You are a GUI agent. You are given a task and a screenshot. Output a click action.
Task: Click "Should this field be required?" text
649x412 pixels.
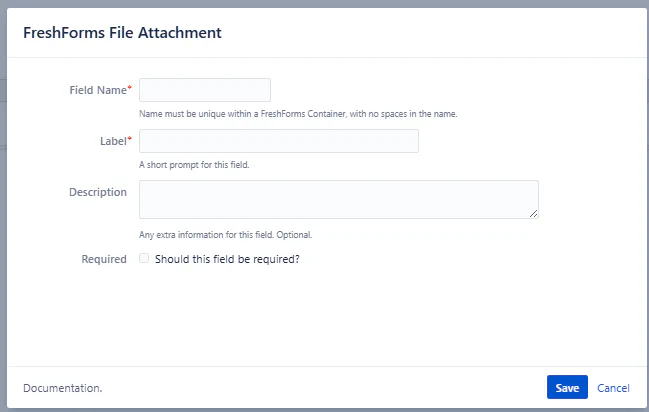tap(228, 259)
